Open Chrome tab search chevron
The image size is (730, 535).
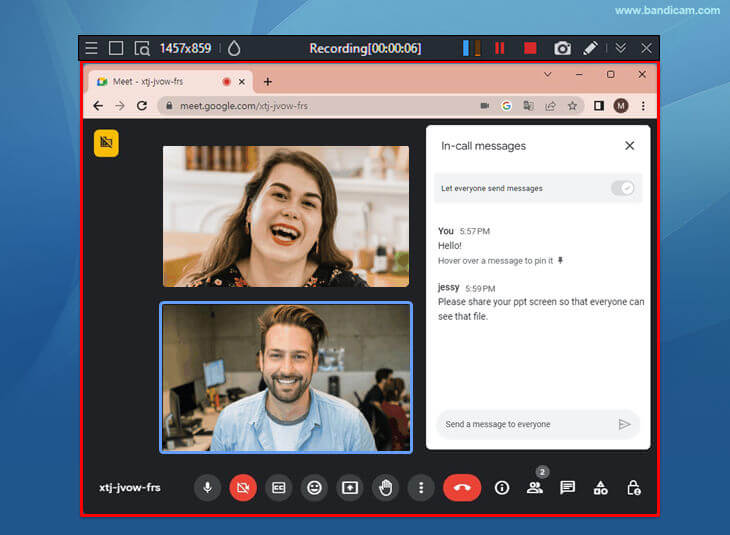point(548,74)
